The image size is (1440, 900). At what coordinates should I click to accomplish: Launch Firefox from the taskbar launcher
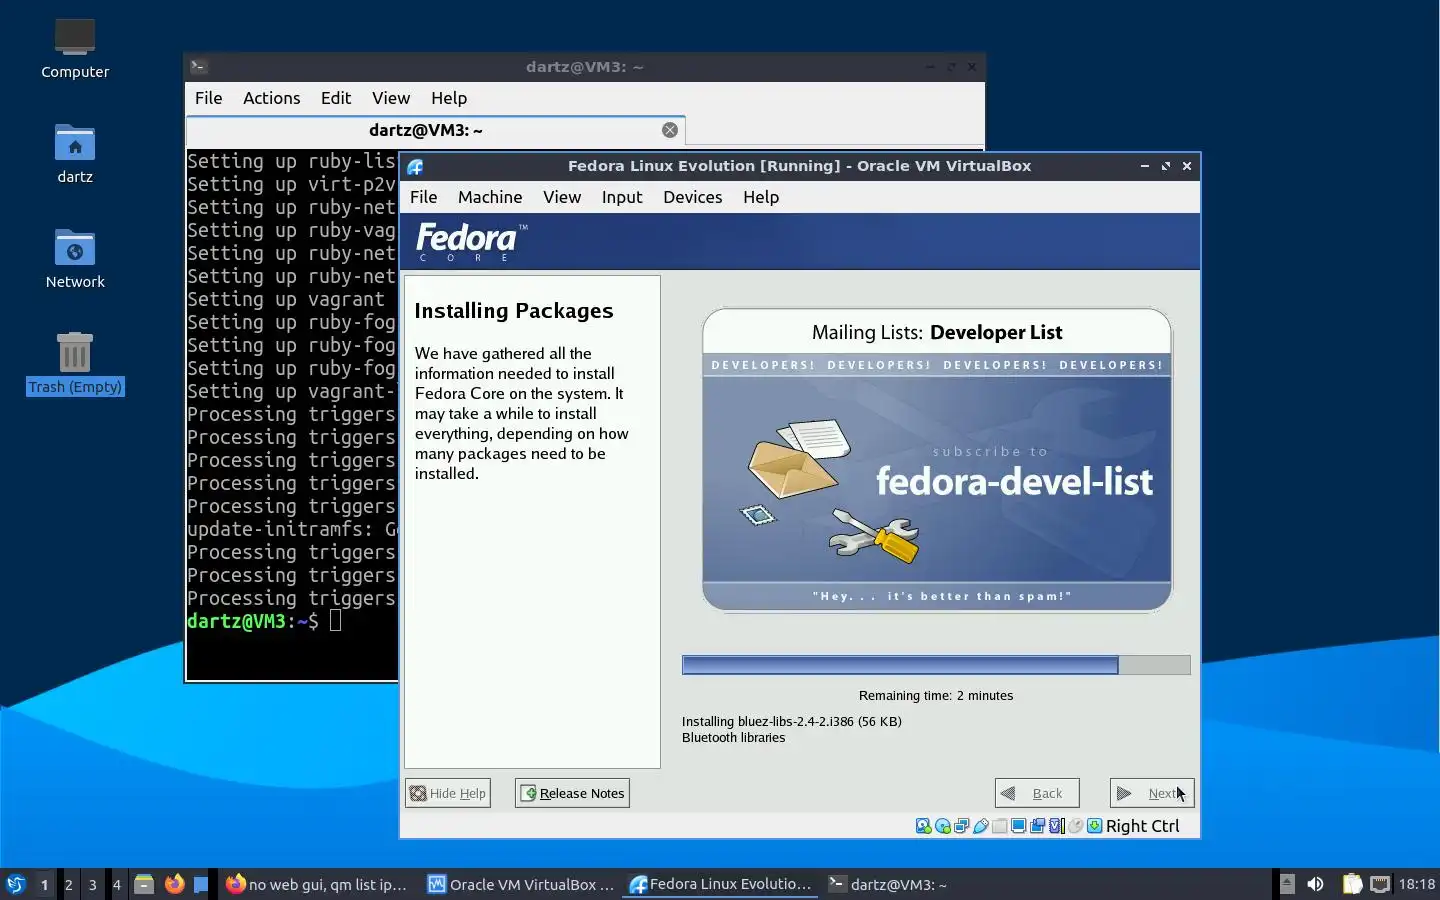coord(174,884)
